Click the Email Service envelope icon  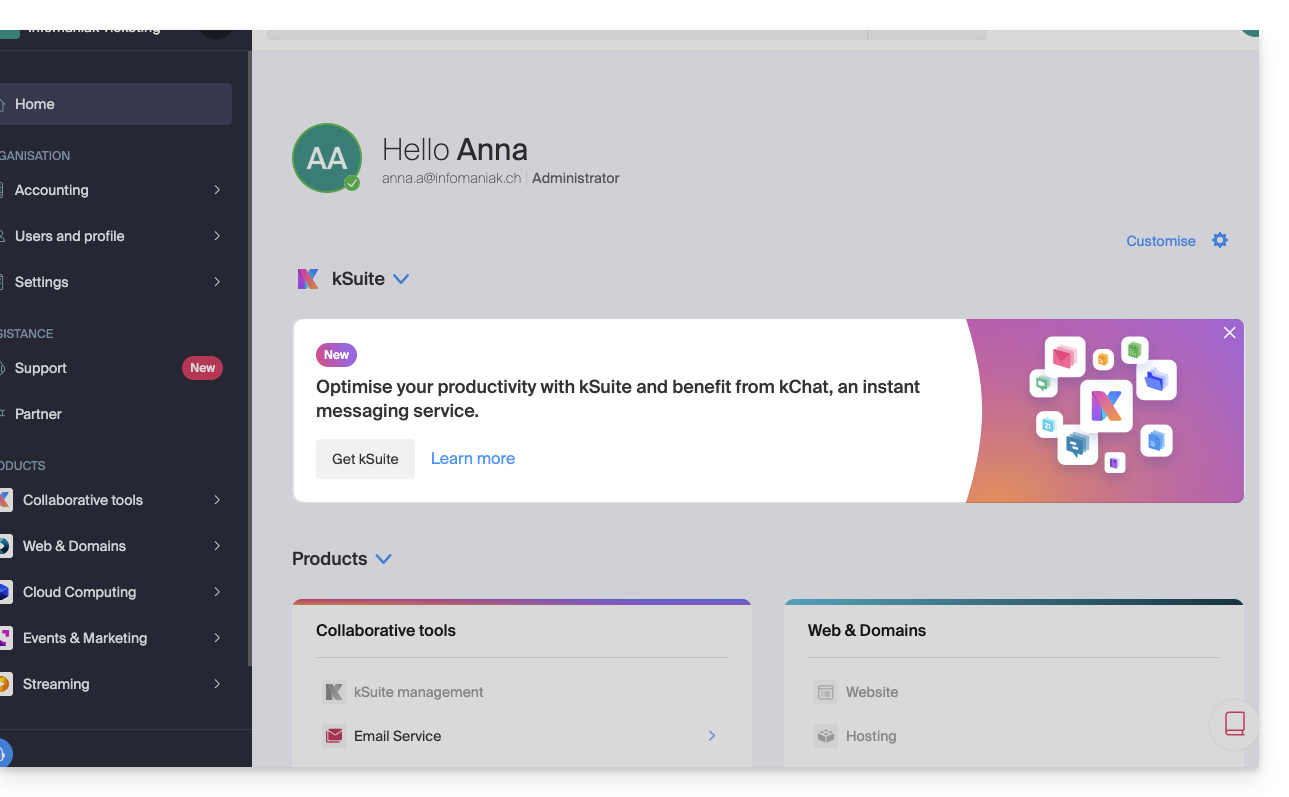[334, 736]
